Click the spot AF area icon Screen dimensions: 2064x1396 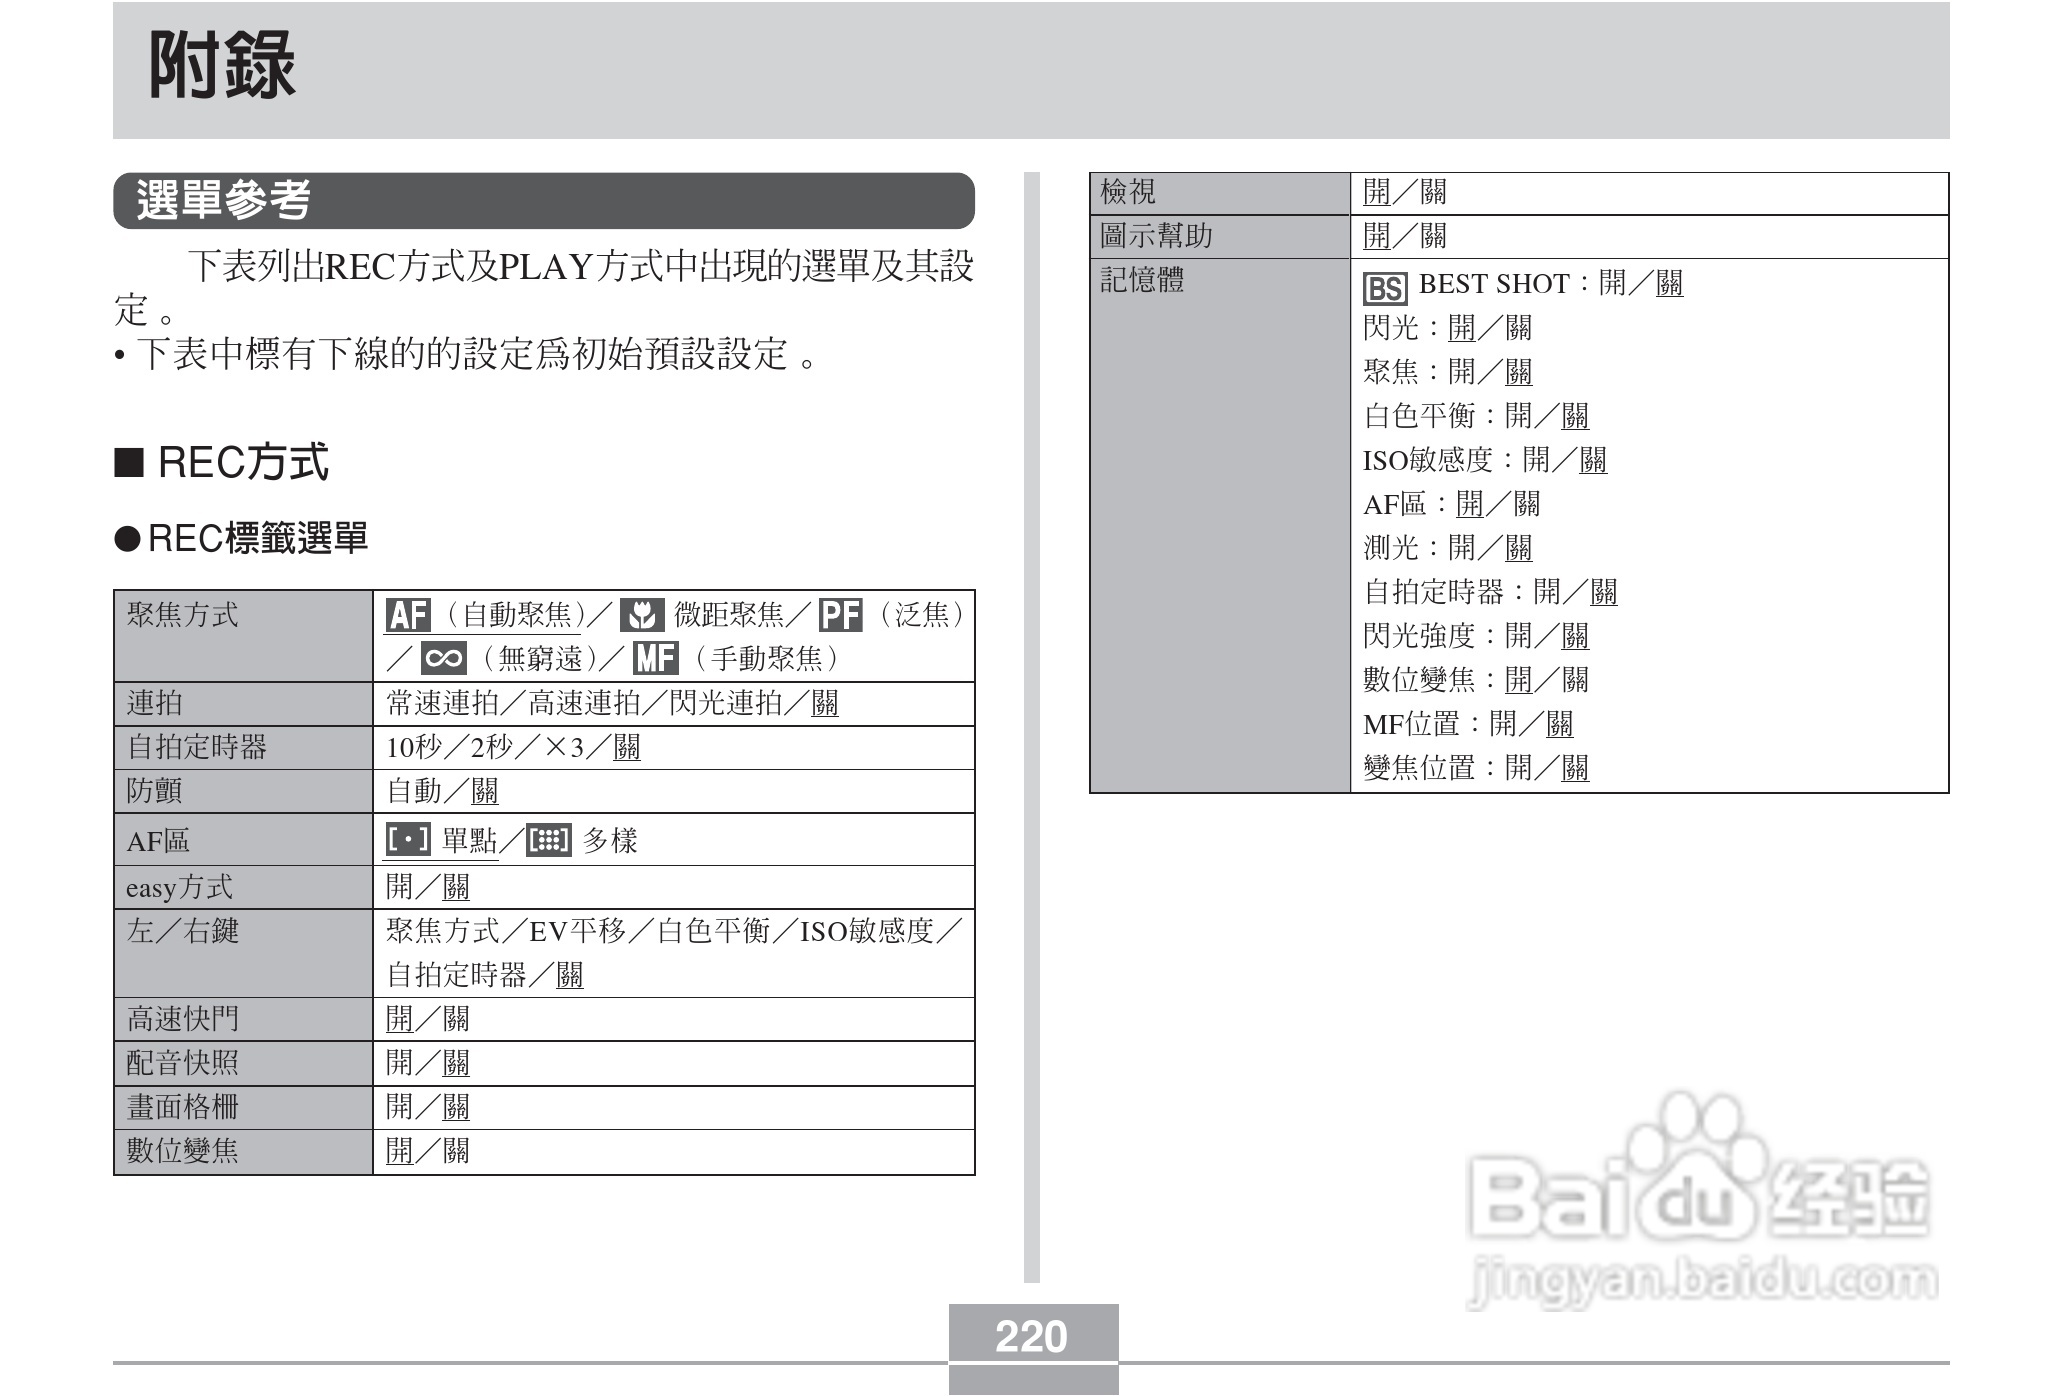tap(408, 840)
